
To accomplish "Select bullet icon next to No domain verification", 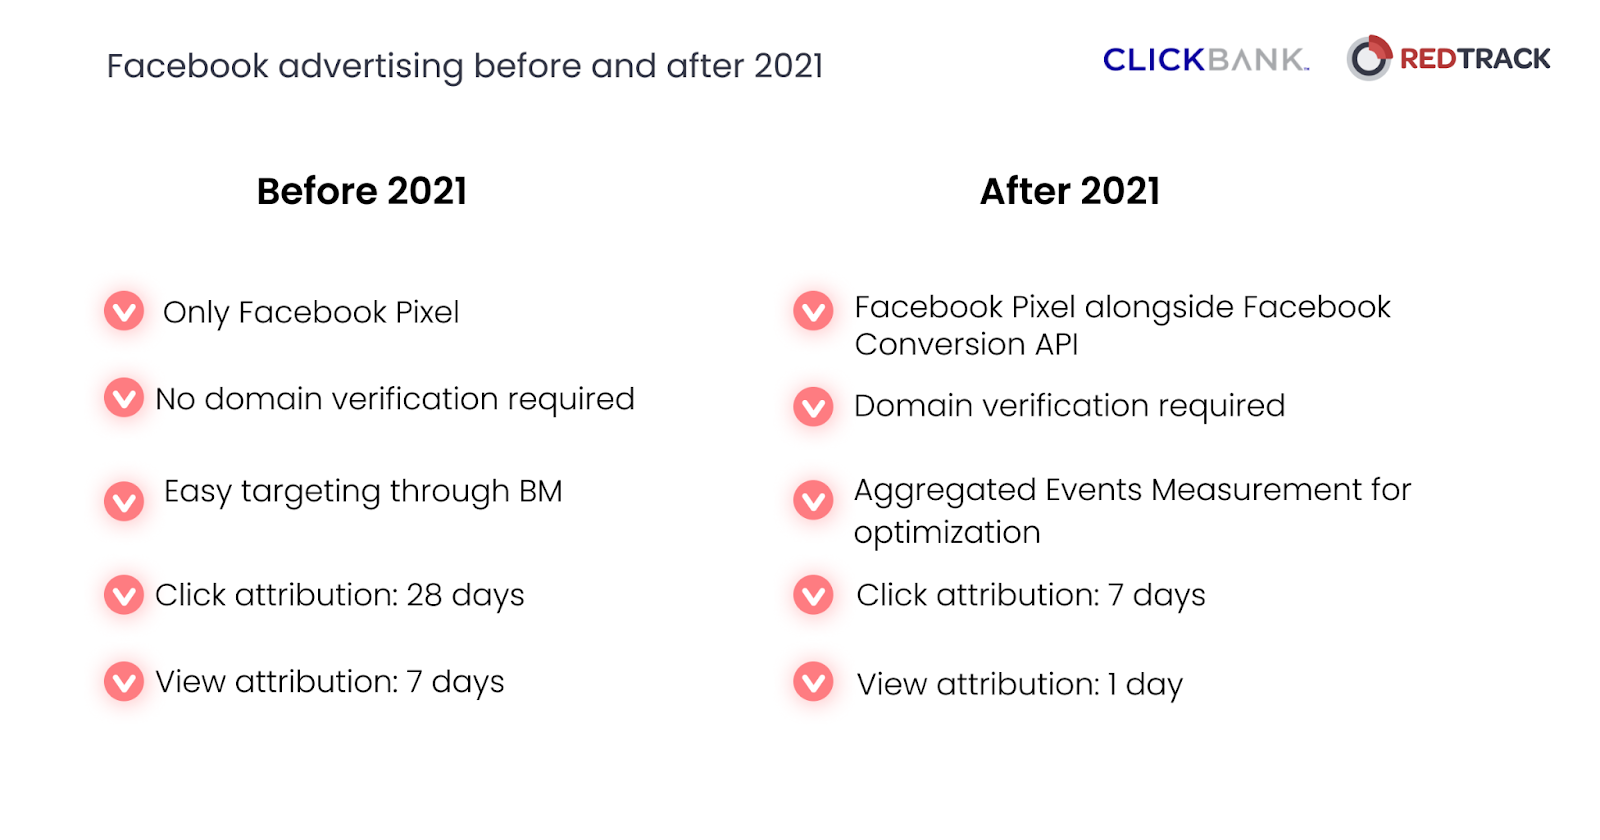I will pyautogui.click(x=124, y=398).
